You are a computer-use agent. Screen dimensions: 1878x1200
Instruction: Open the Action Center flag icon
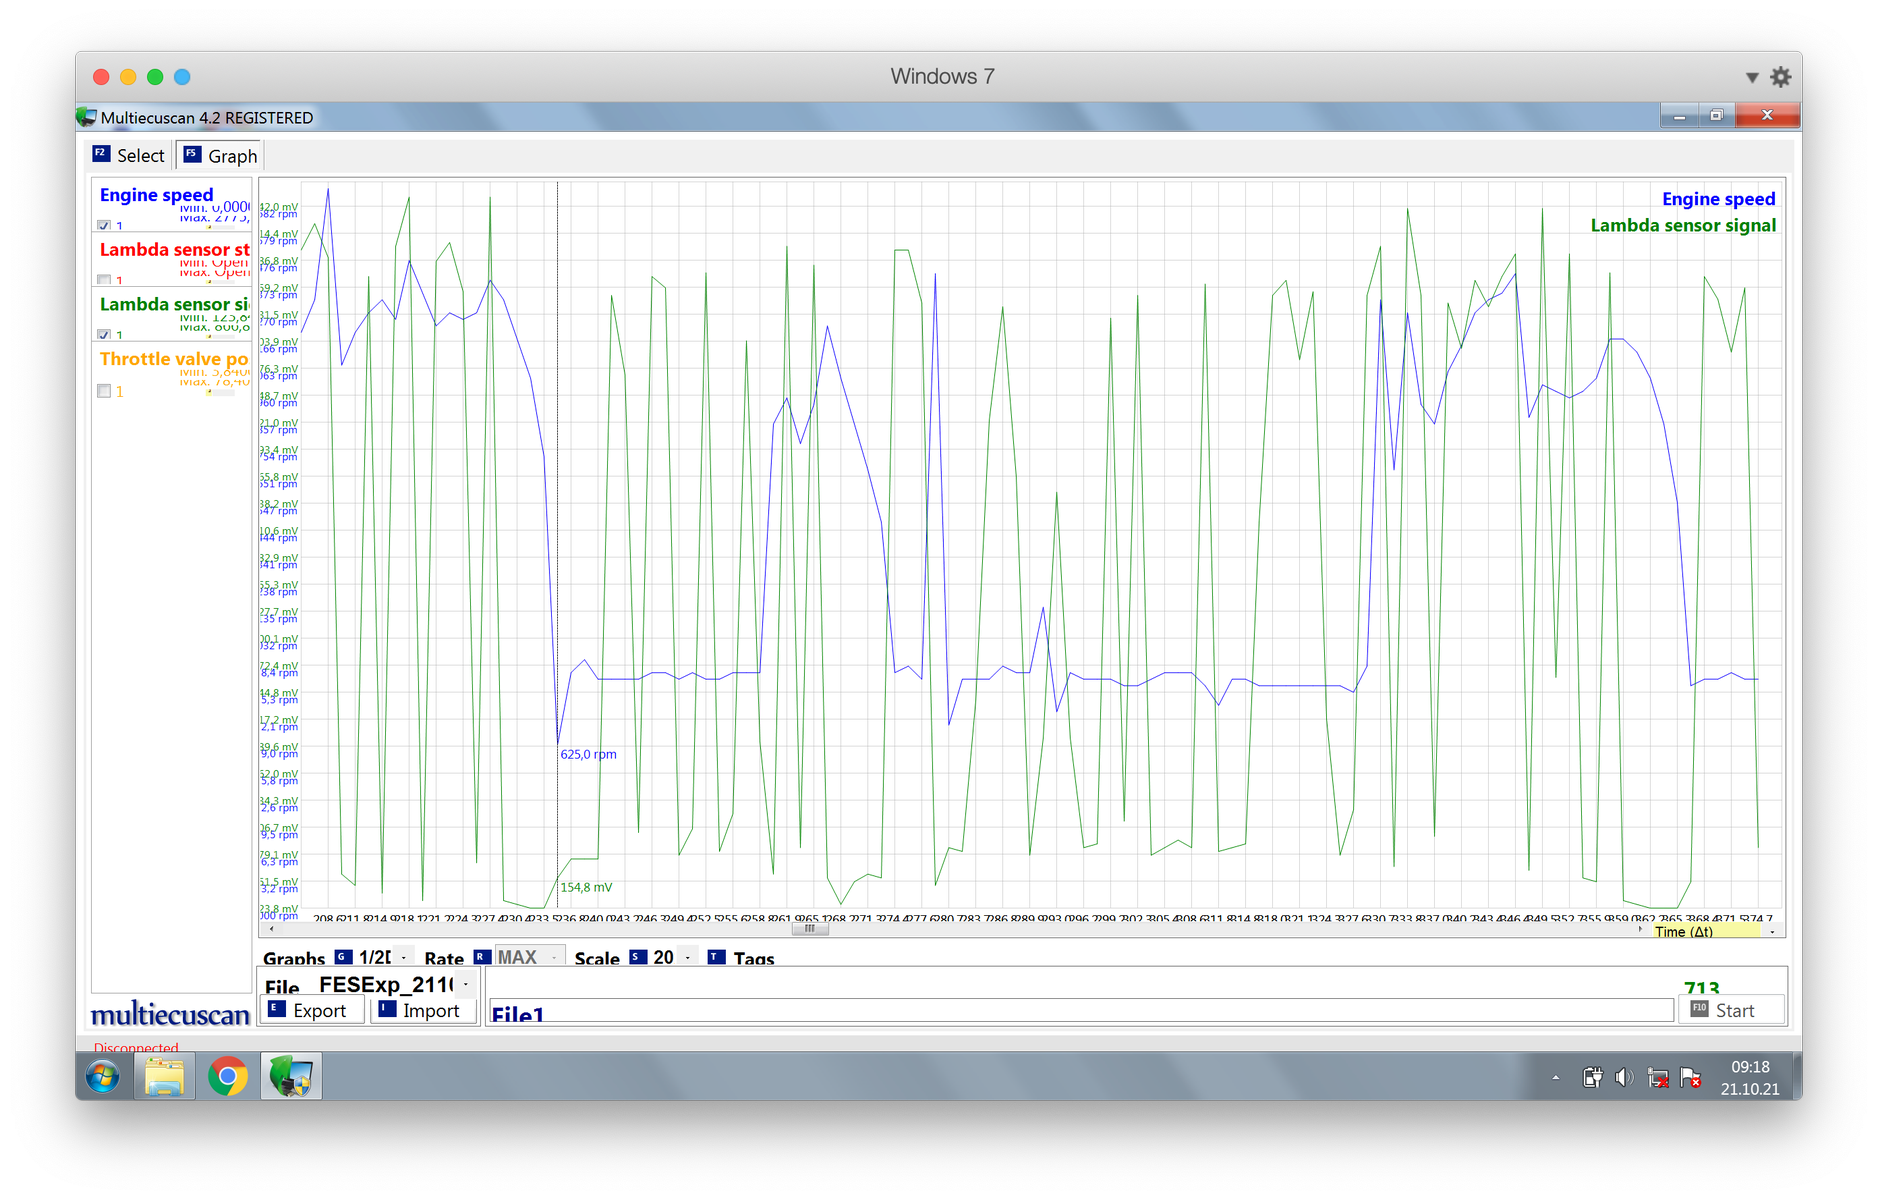pos(1690,1077)
